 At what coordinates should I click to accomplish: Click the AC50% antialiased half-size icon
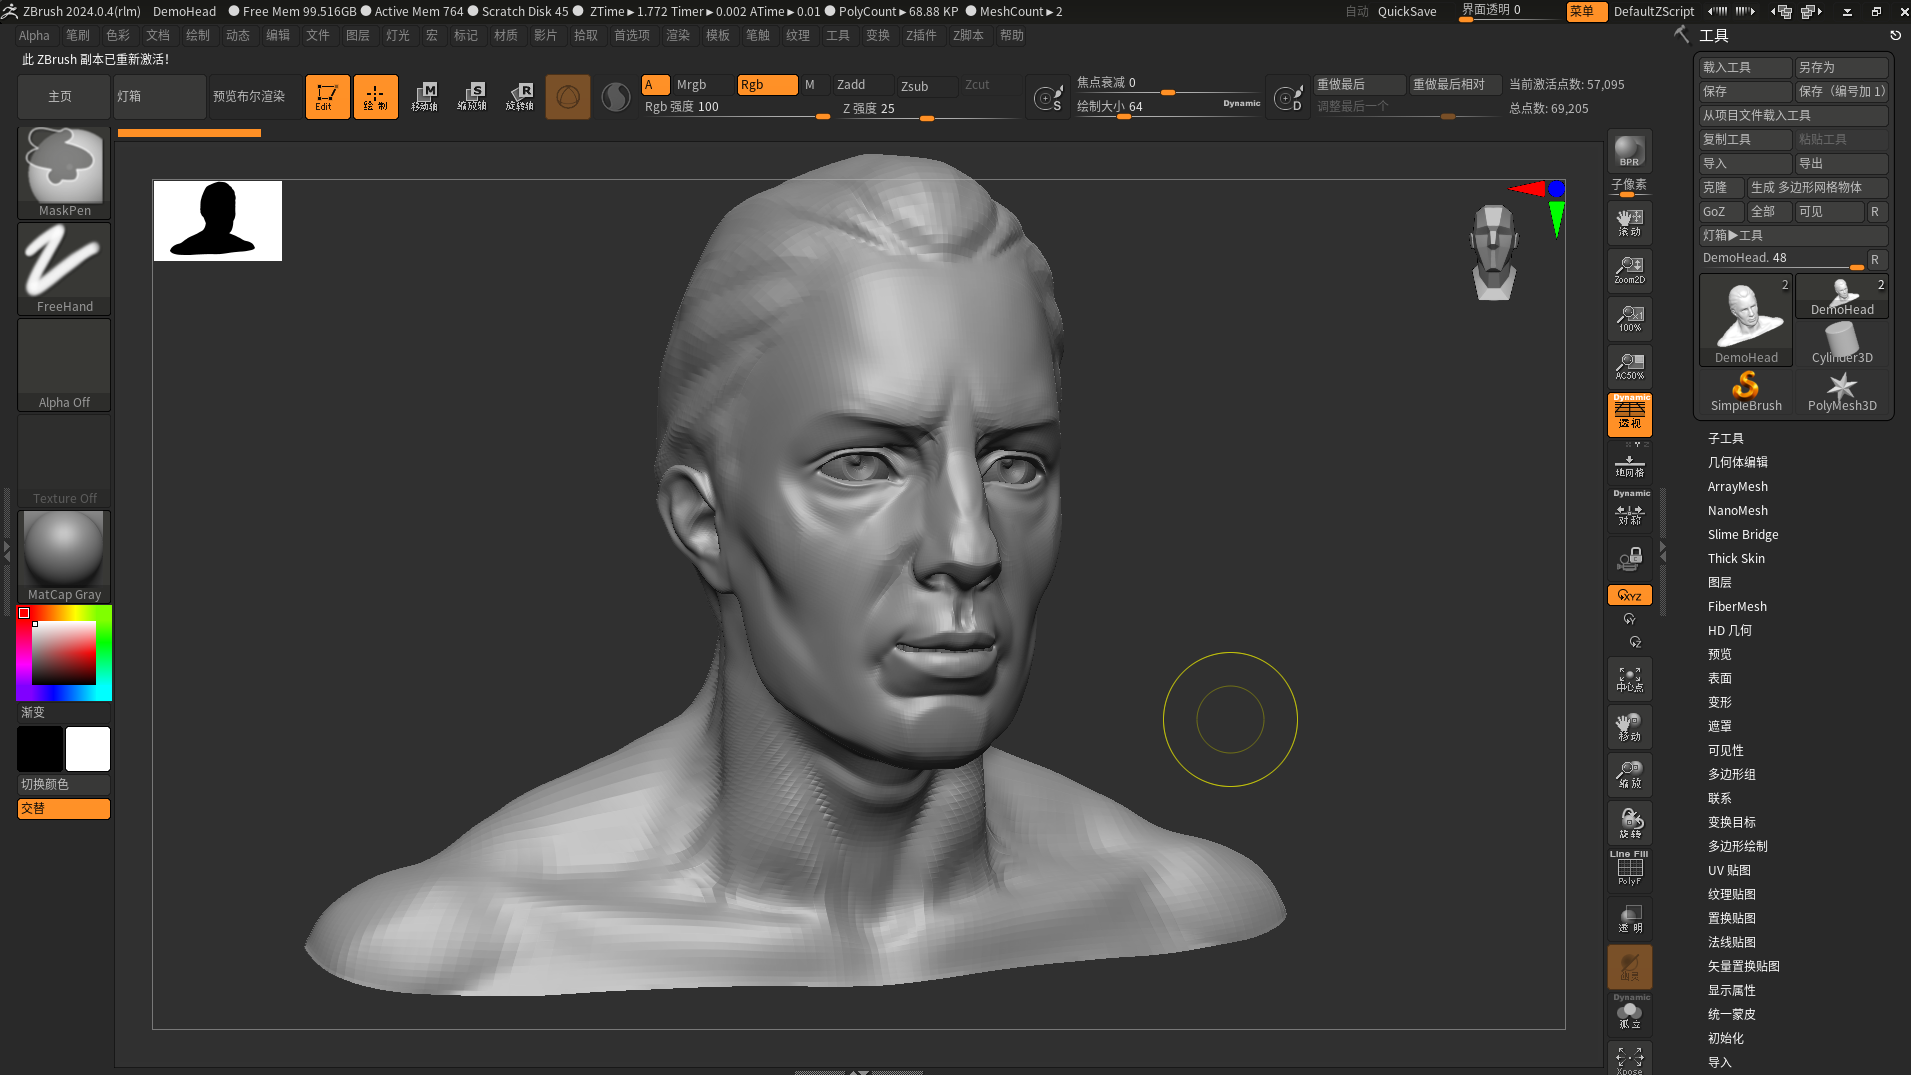(1629, 366)
